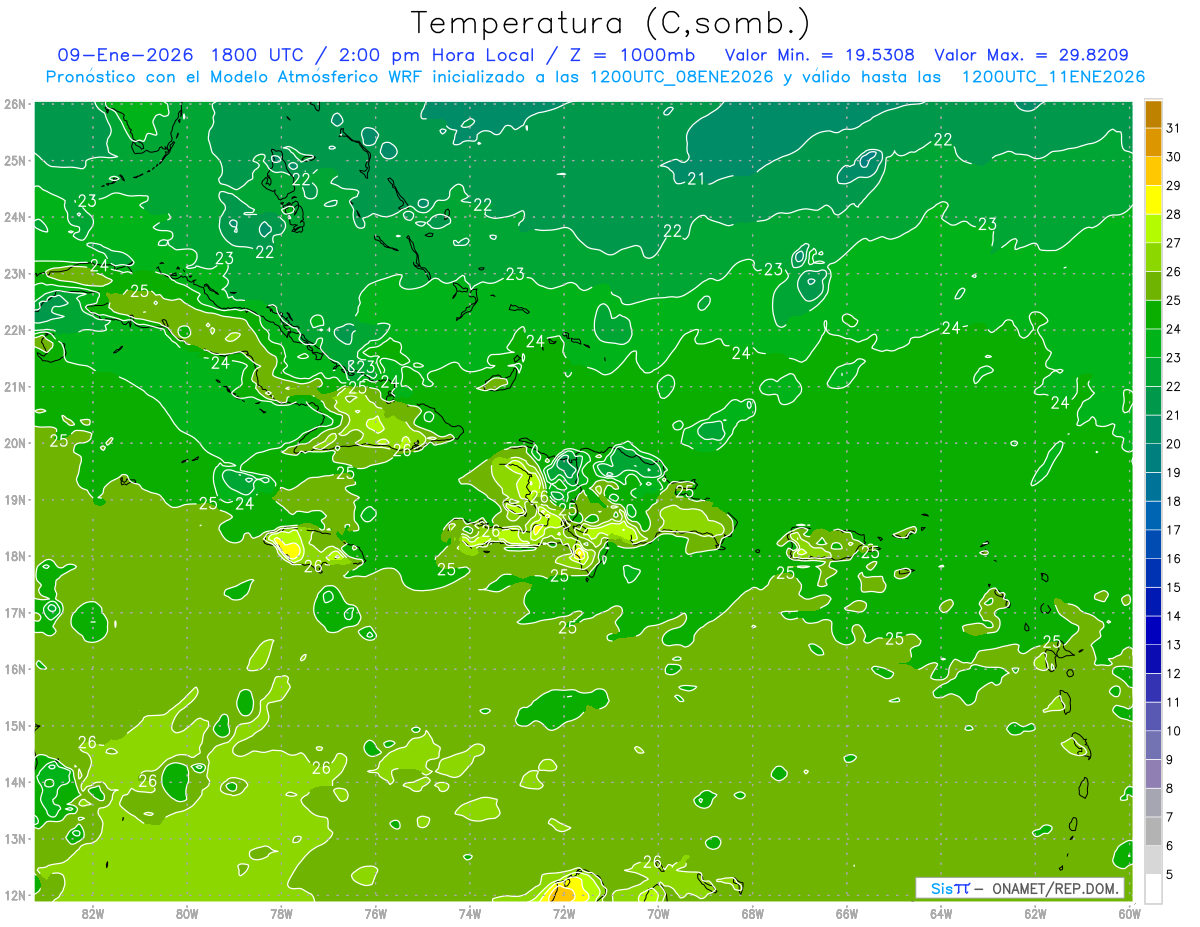Screen dimensions: 1200x927
Task: Click the 'SisPI – ONAMET/REP.DOM.' label
Action: [1019, 888]
